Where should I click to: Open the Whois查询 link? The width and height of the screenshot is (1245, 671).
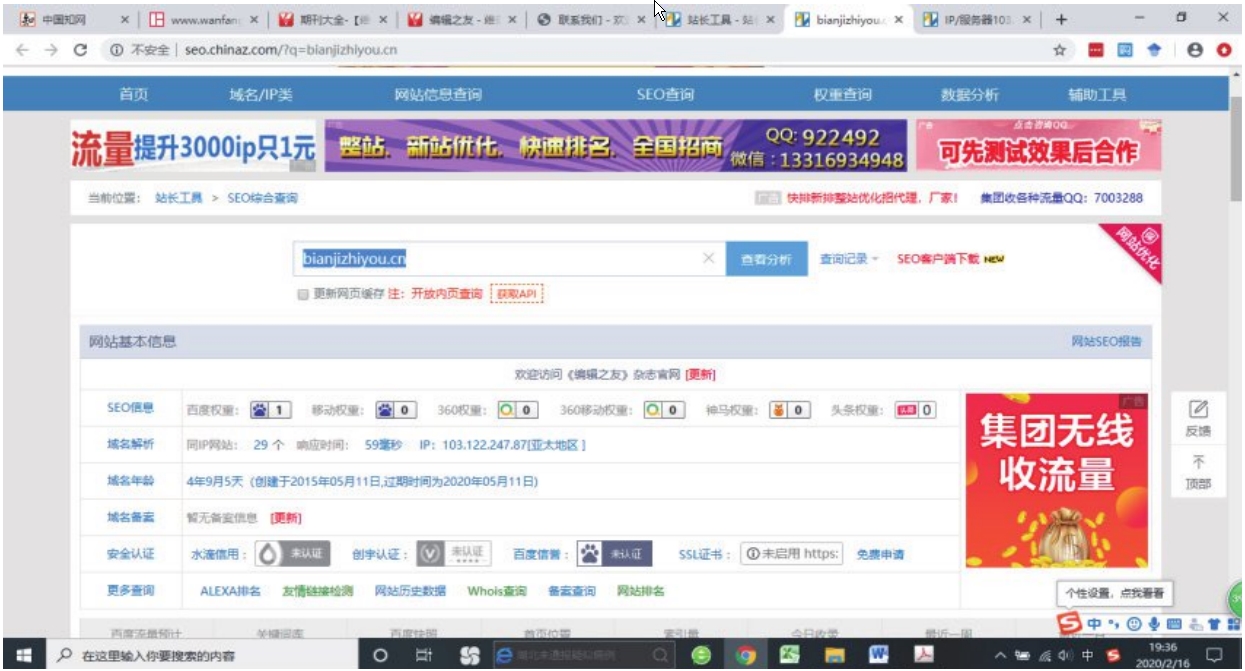497,591
